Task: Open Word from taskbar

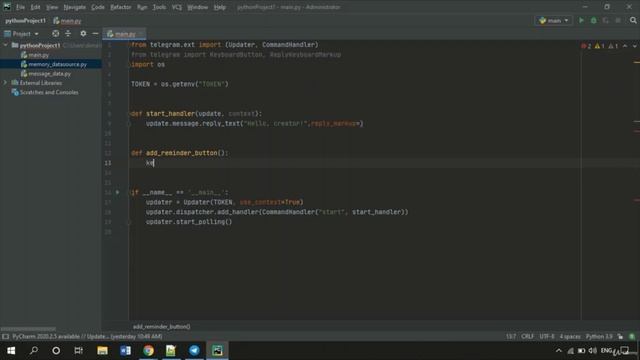Action: 125,351
